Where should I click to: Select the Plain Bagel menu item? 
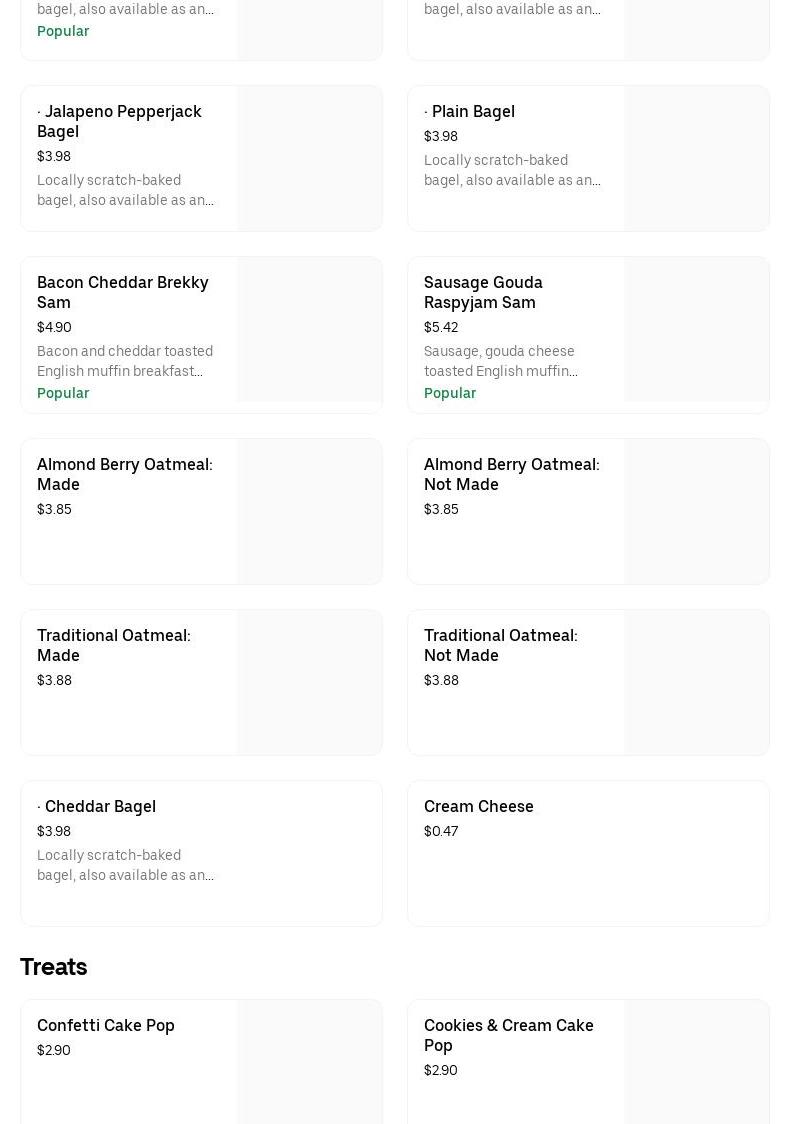(472, 111)
